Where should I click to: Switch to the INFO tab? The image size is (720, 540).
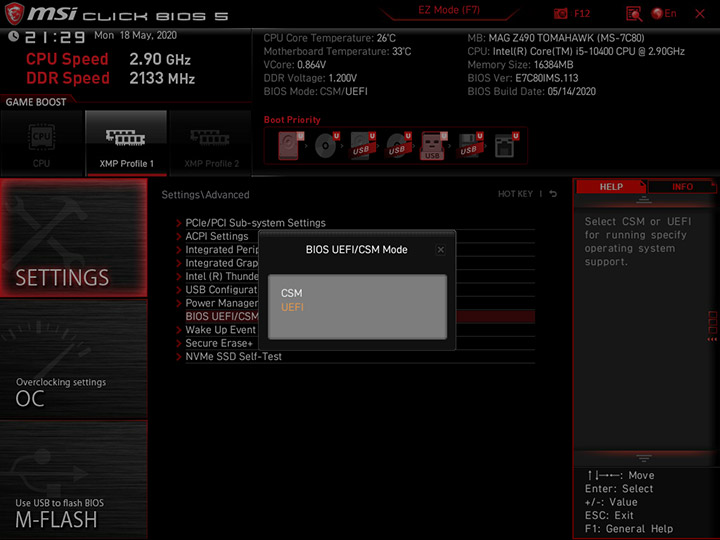(x=682, y=187)
